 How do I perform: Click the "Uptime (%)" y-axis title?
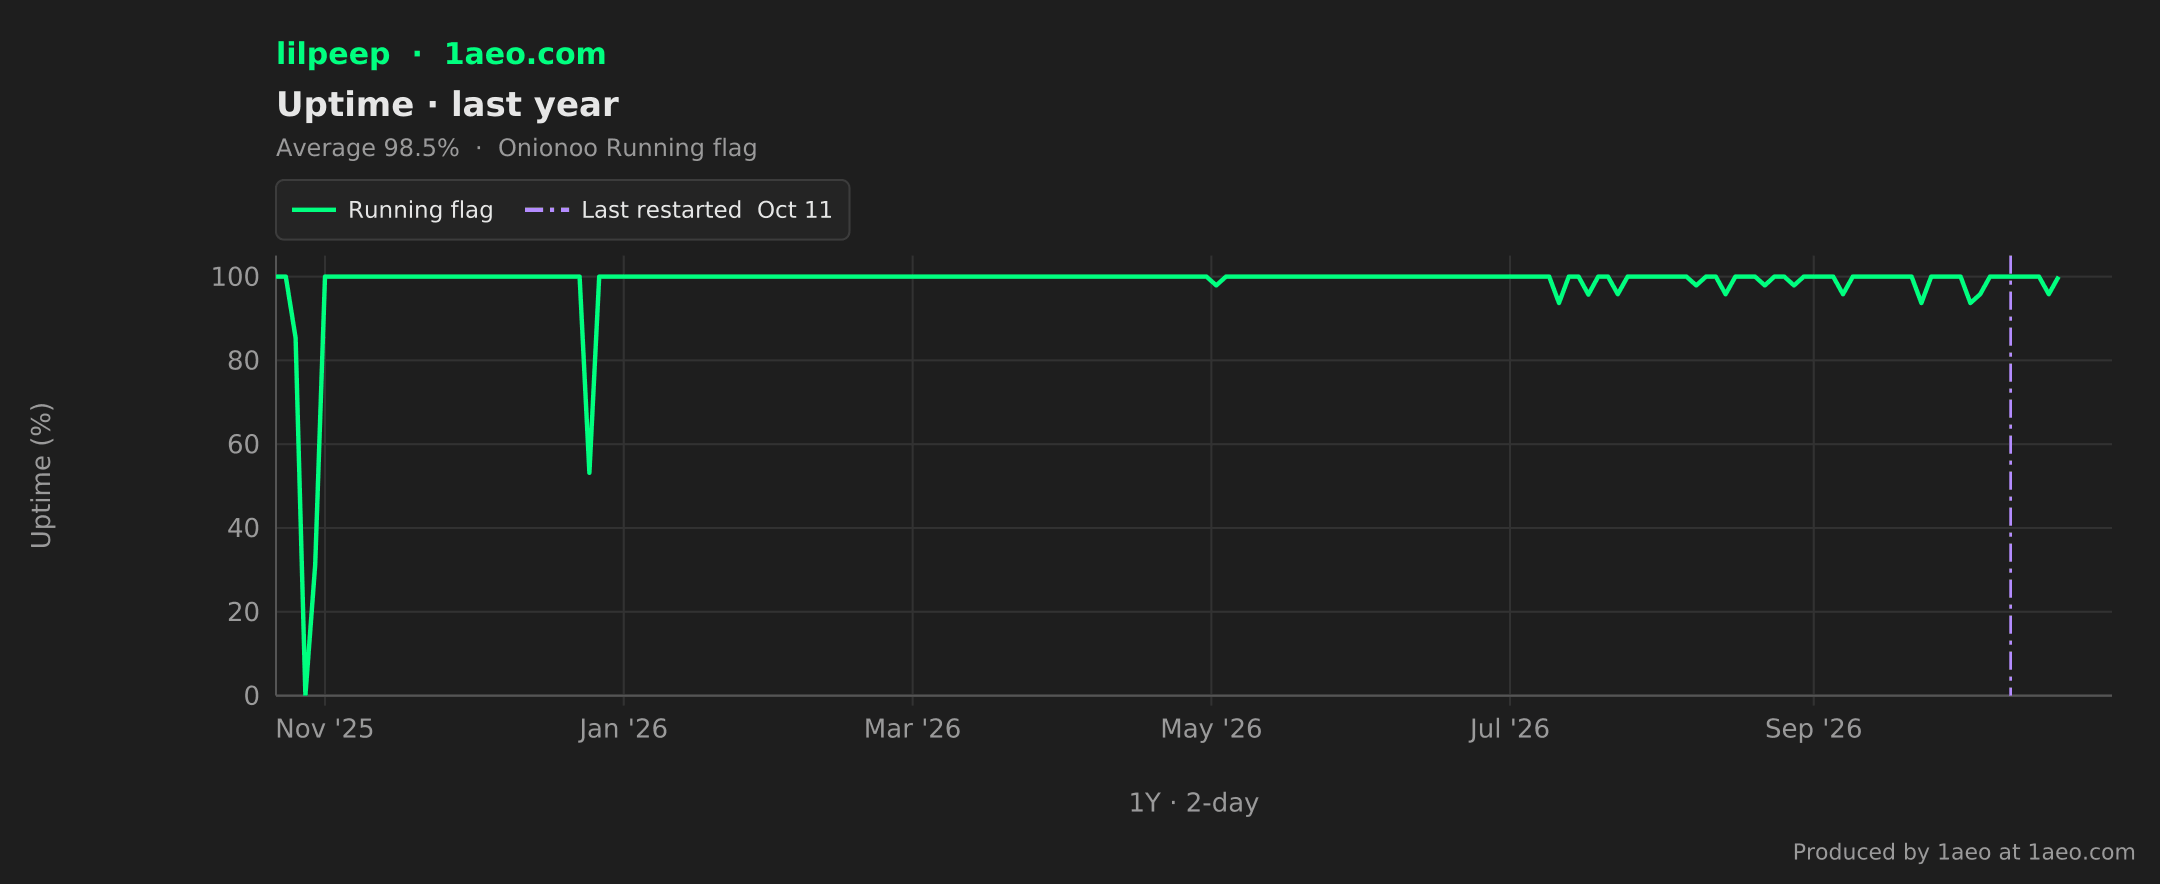click(x=41, y=475)
